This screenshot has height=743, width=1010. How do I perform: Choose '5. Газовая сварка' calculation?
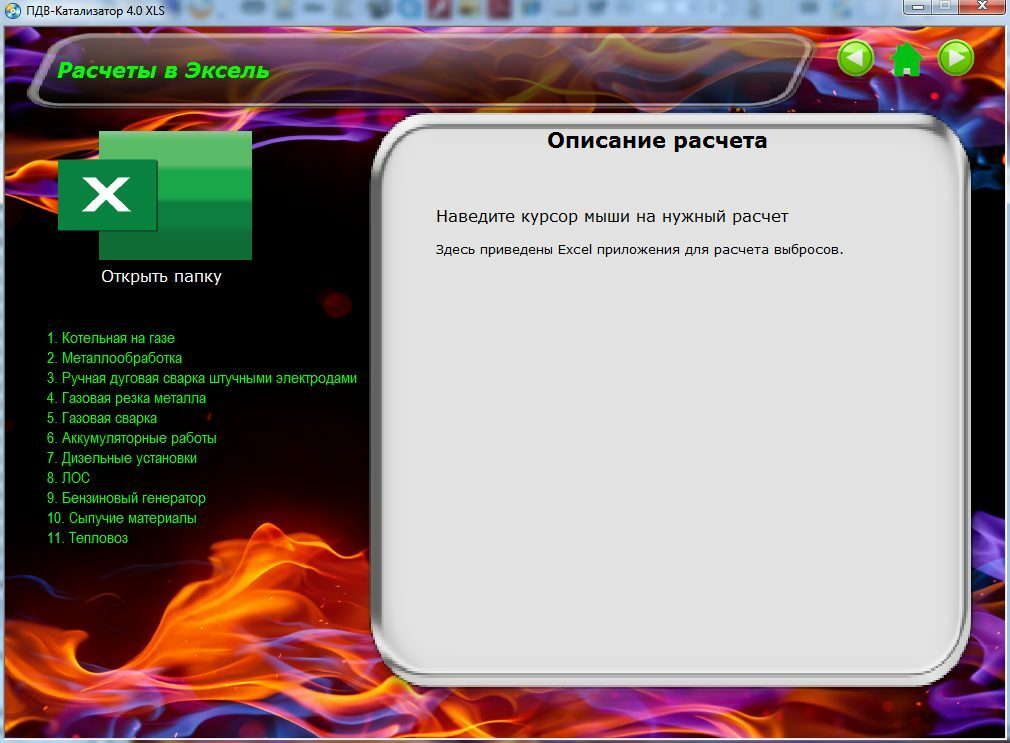[x=102, y=418]
